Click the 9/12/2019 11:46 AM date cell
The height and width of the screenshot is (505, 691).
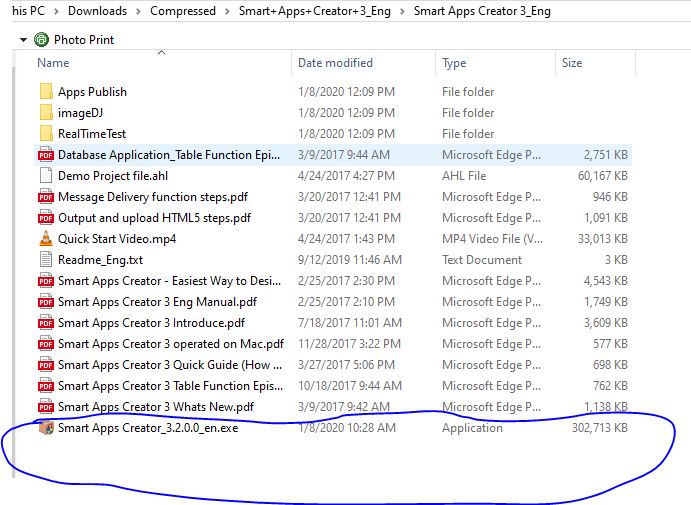tap(349, 260)
